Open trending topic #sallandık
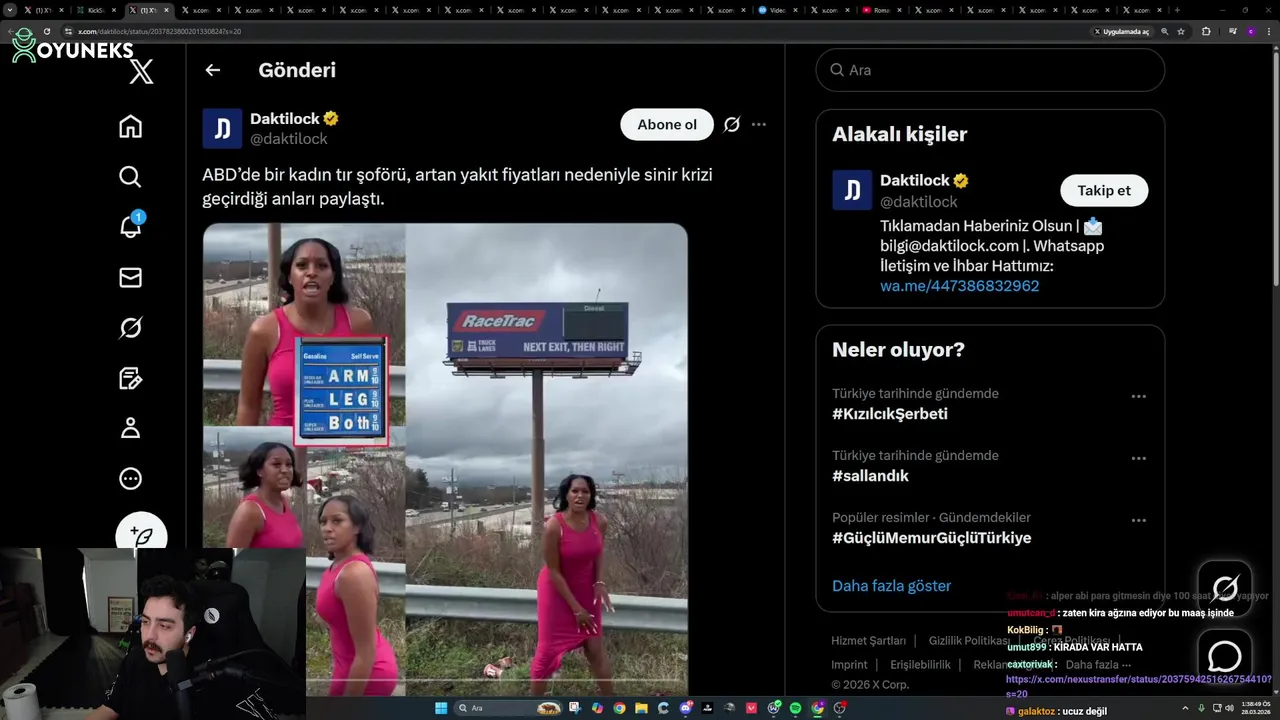 [870, 476]
